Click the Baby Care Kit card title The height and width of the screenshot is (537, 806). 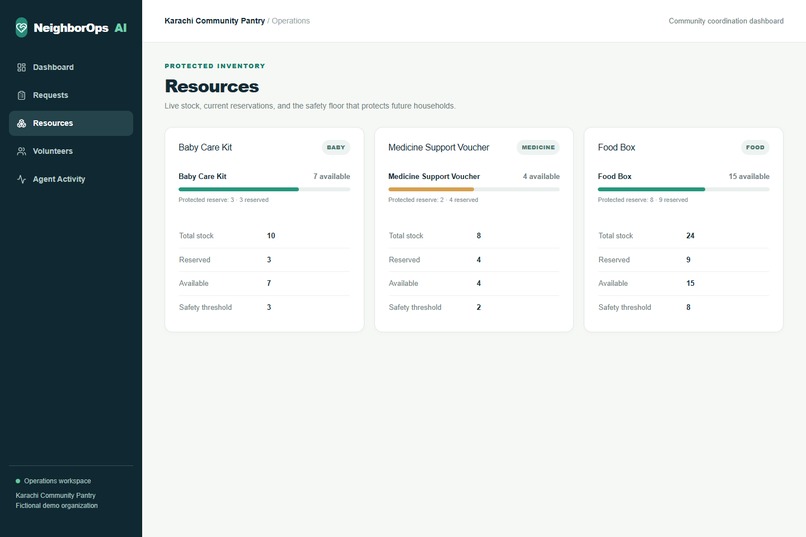(205, 147)
